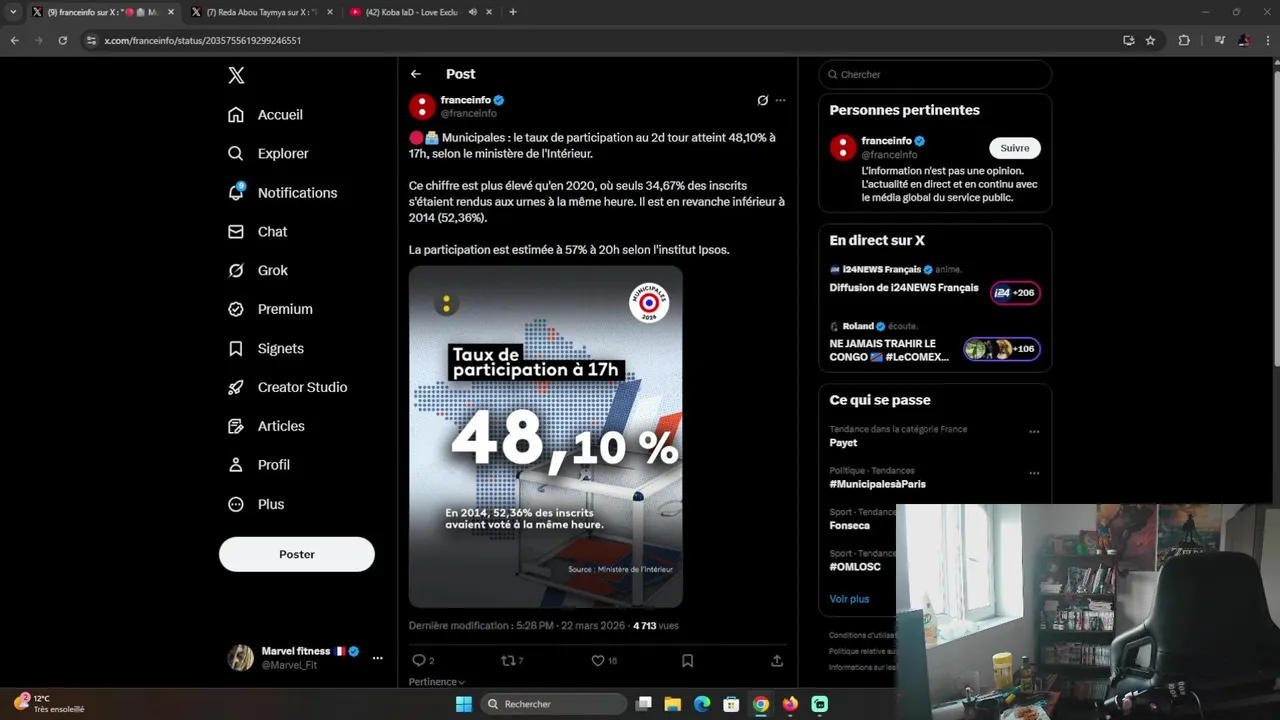Click the address bar URL
The height and width of the screenshot is (720, 1280).
coord(202,41)
